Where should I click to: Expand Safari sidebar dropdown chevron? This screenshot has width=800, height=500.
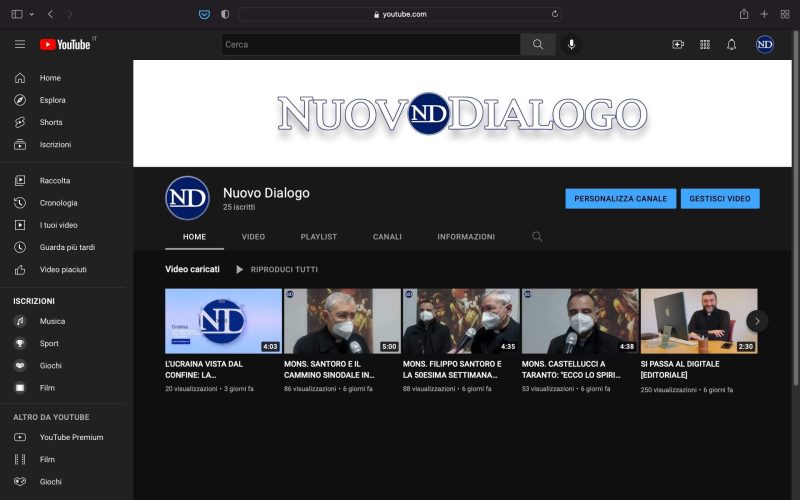pos(32,14)
